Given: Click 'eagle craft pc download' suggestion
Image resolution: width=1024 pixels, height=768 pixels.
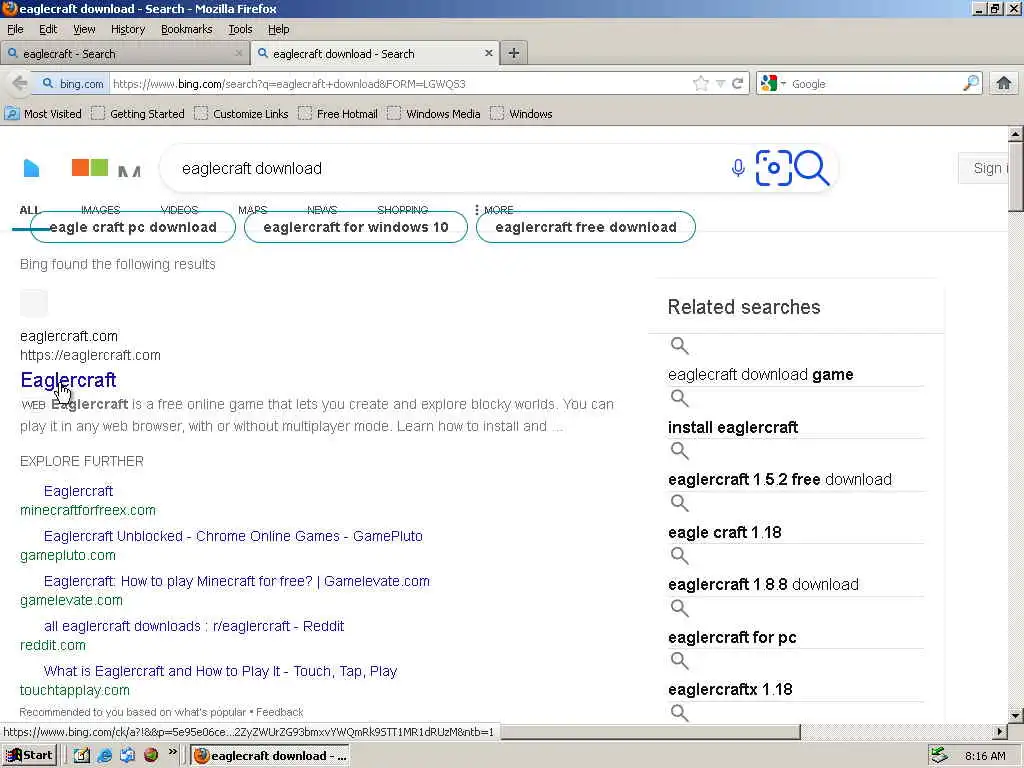Looking at the screenshot, I should point(133,227).
